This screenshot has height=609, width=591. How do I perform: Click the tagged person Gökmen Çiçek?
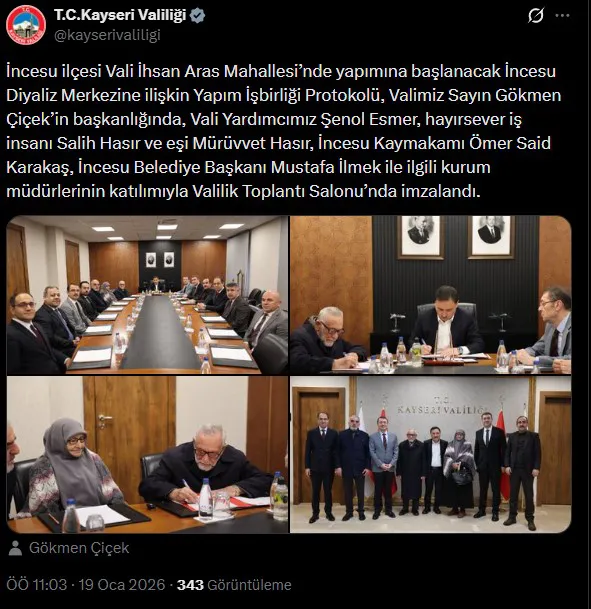point(79,548)
